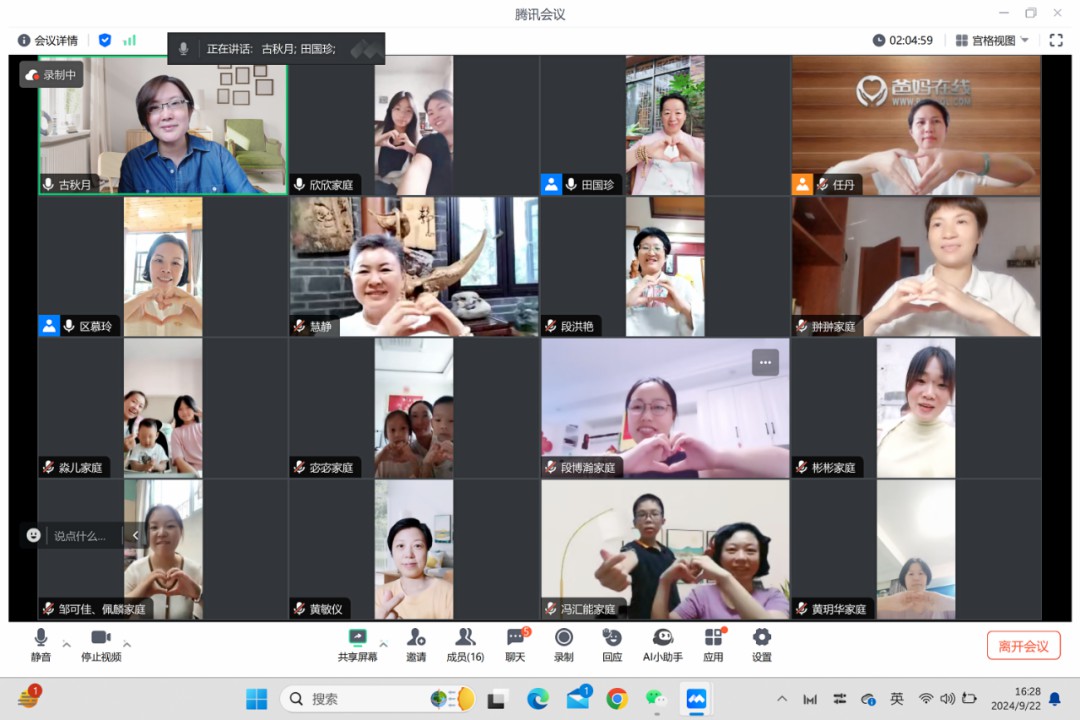Open the 宫格视图 layout dropdown
This screenshot has height=720, width=1080.
(993, 40)
